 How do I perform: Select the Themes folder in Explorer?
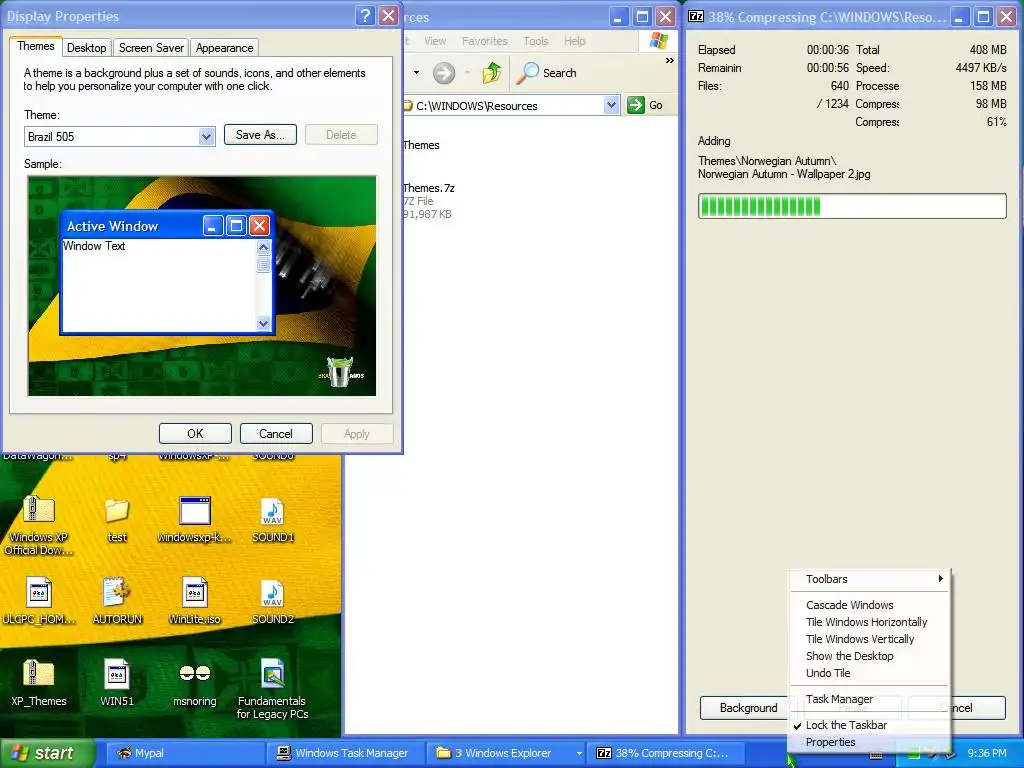coord(421,145)
